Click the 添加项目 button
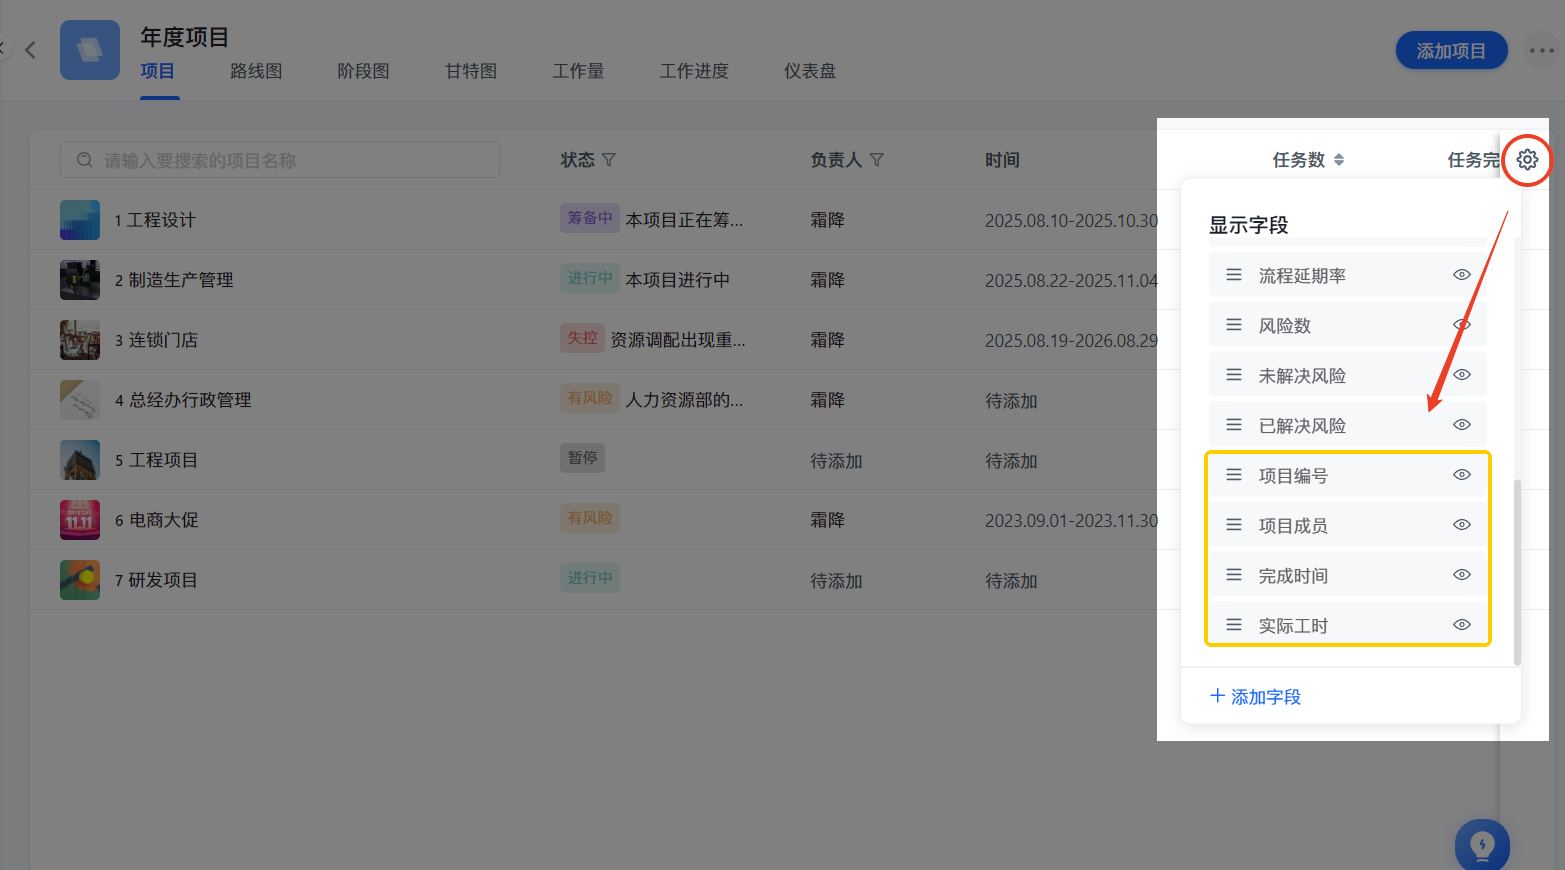 tap(1451, 49)
